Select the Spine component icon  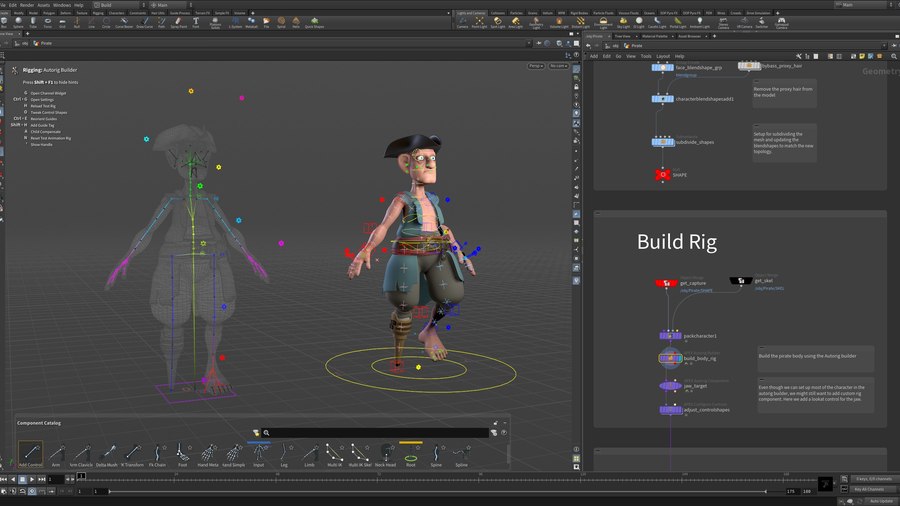pyautogui.click(x=436, y=454)
